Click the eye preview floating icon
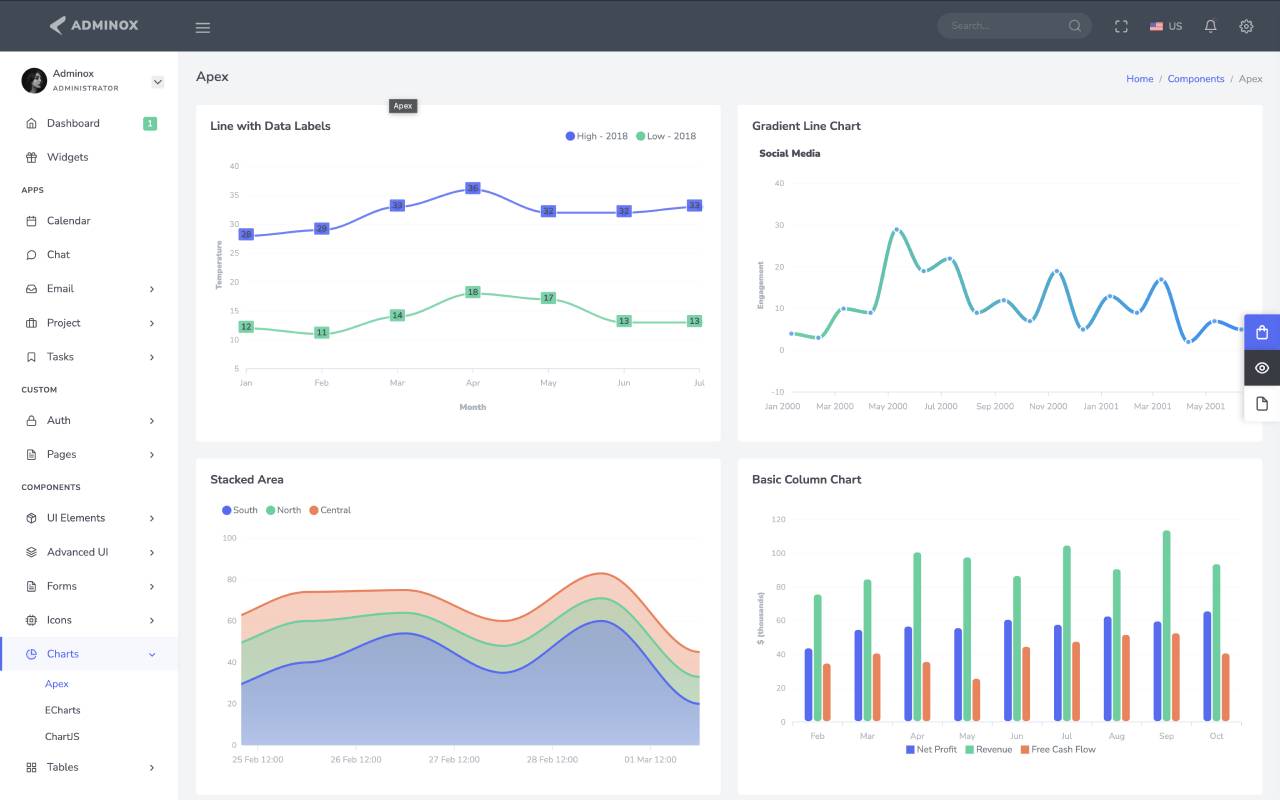Image resolution: width=1280 pixels, height=800 pixels. pyautogui.click(x=1262, y=368)
